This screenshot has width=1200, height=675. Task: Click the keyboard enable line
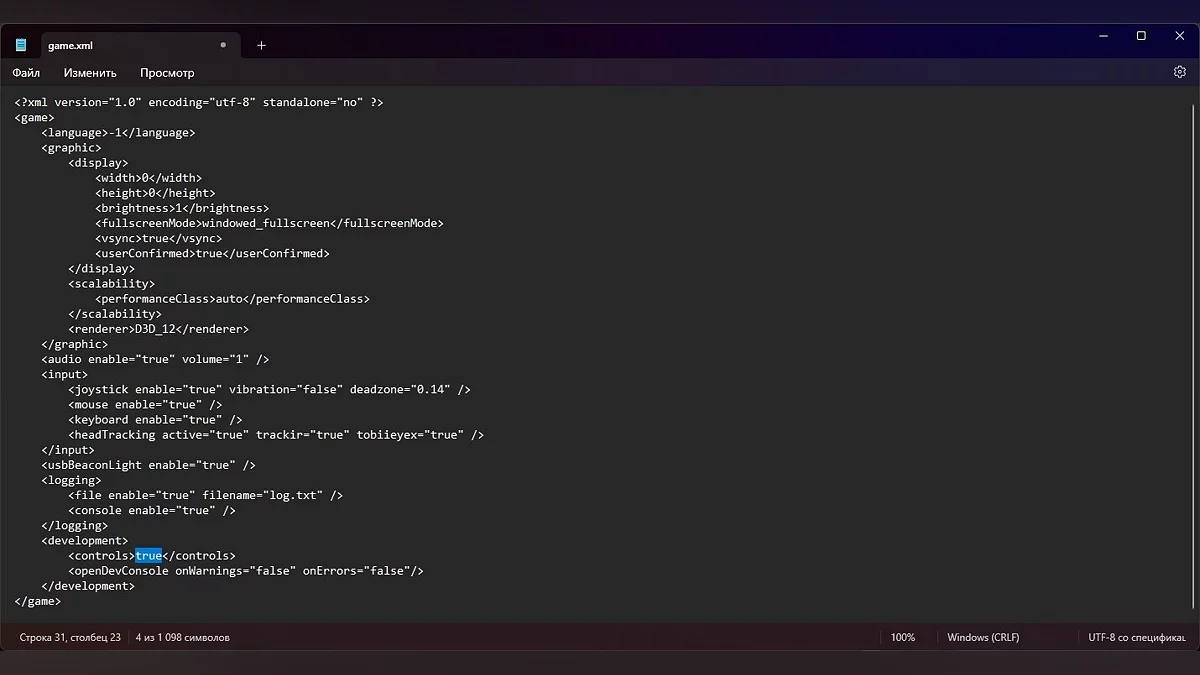pyautogui.click(x=155, y=420)
